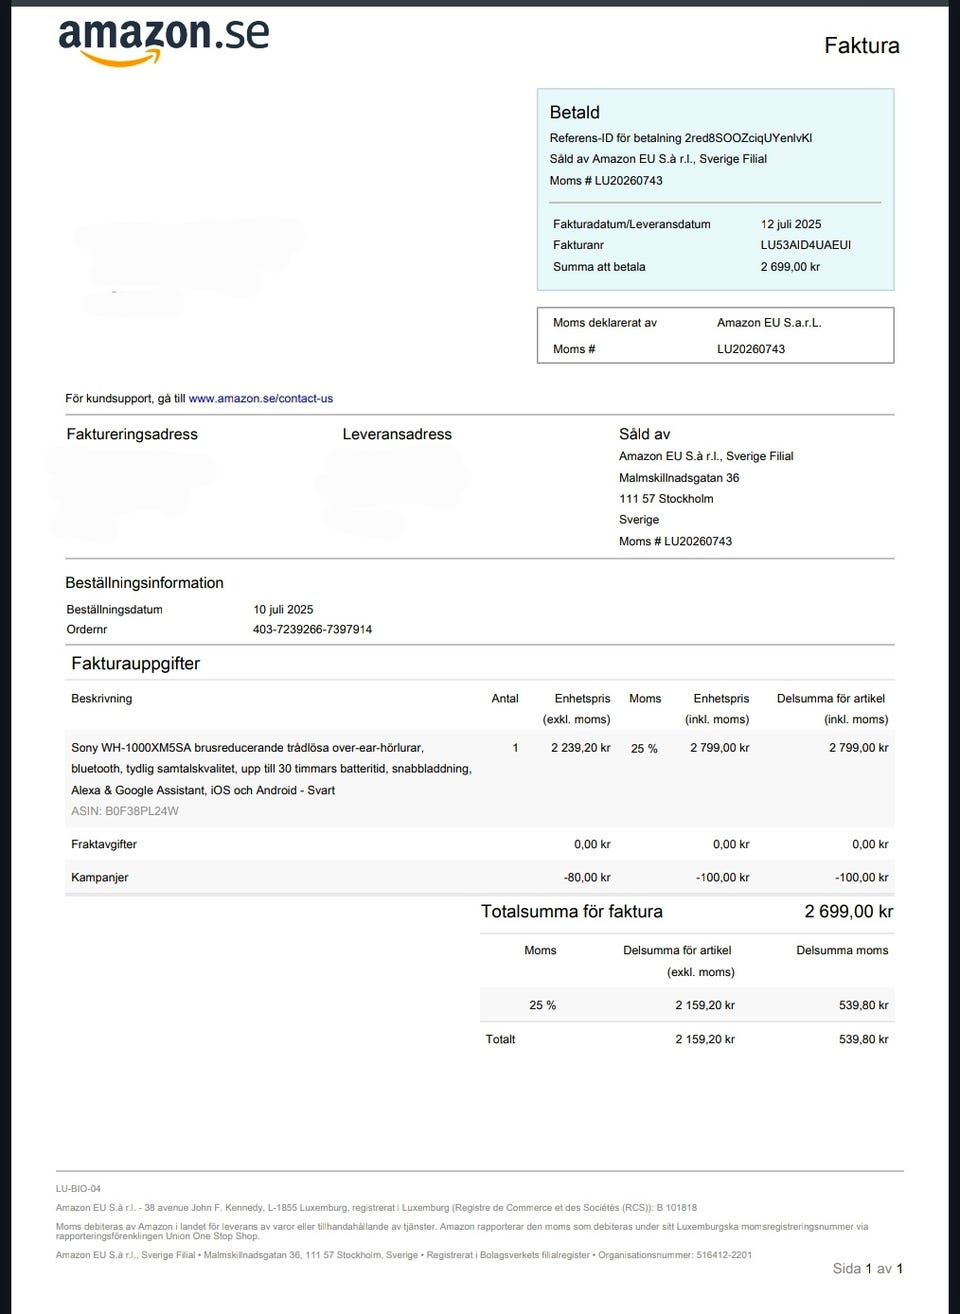Select Kampanjer amount -80,00 kr
Image resolution: width=960 pixels, height=1314 pixels.
point(587,877)
